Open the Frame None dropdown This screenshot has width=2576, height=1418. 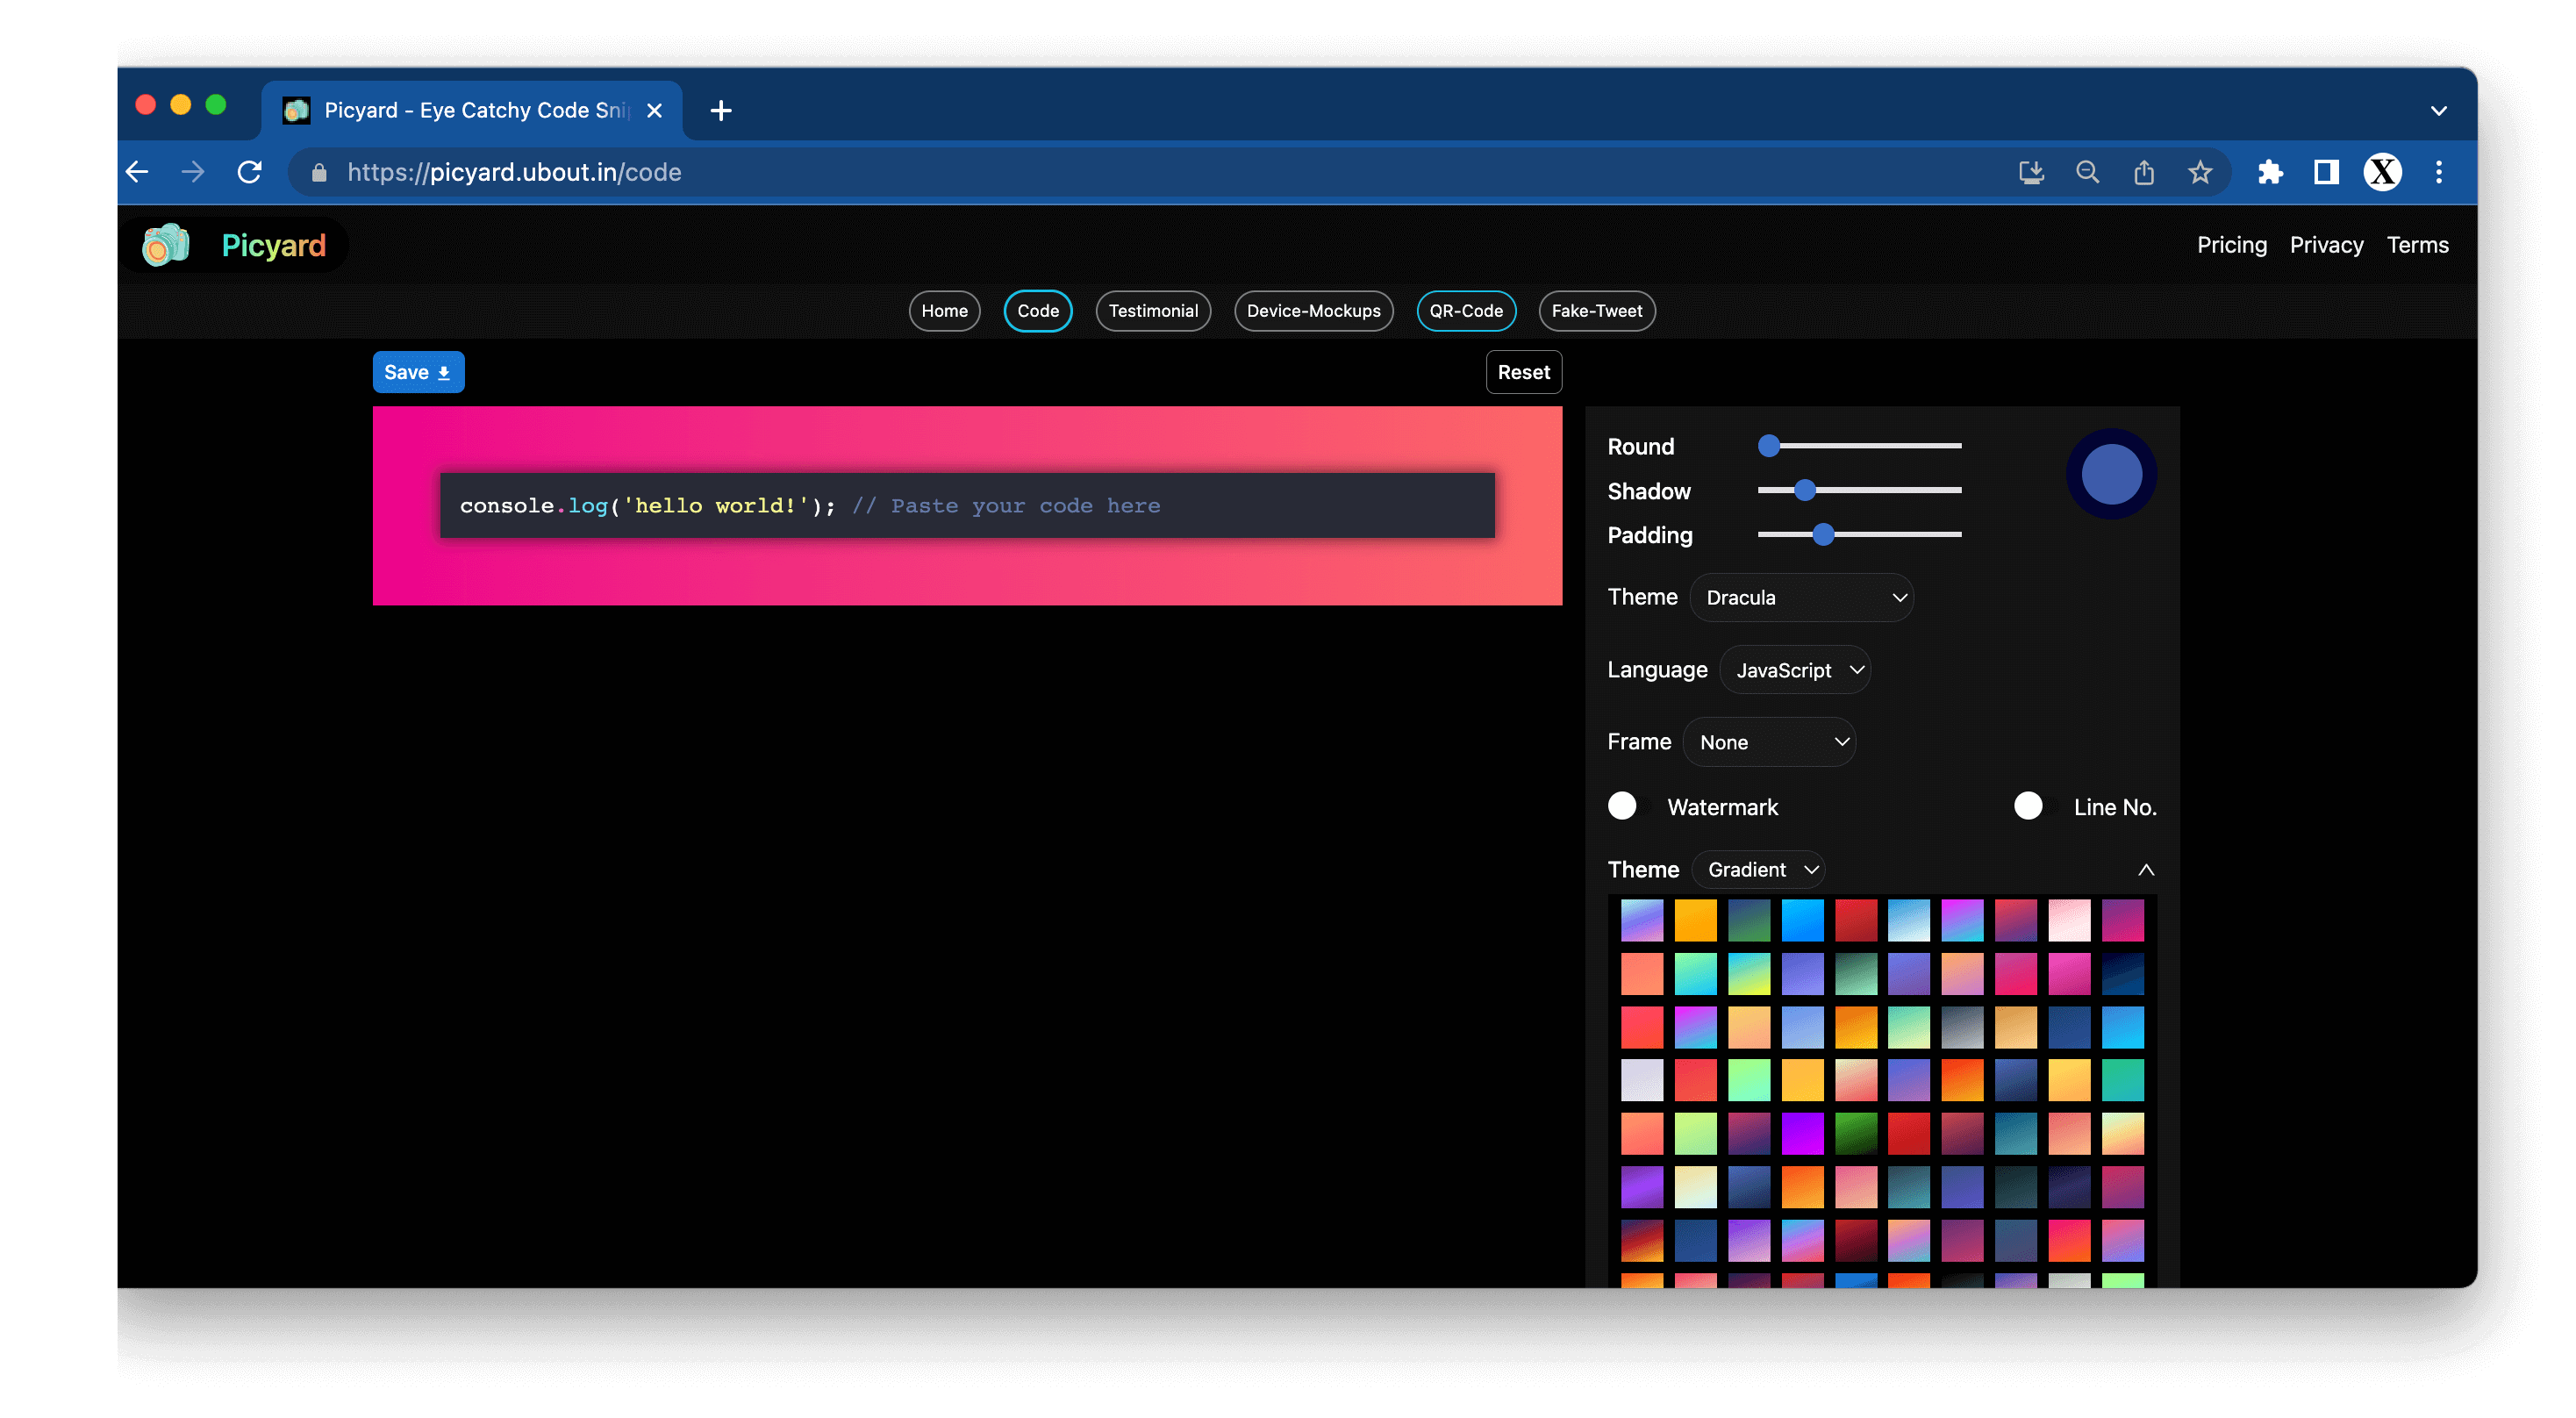coord(1769,742)
